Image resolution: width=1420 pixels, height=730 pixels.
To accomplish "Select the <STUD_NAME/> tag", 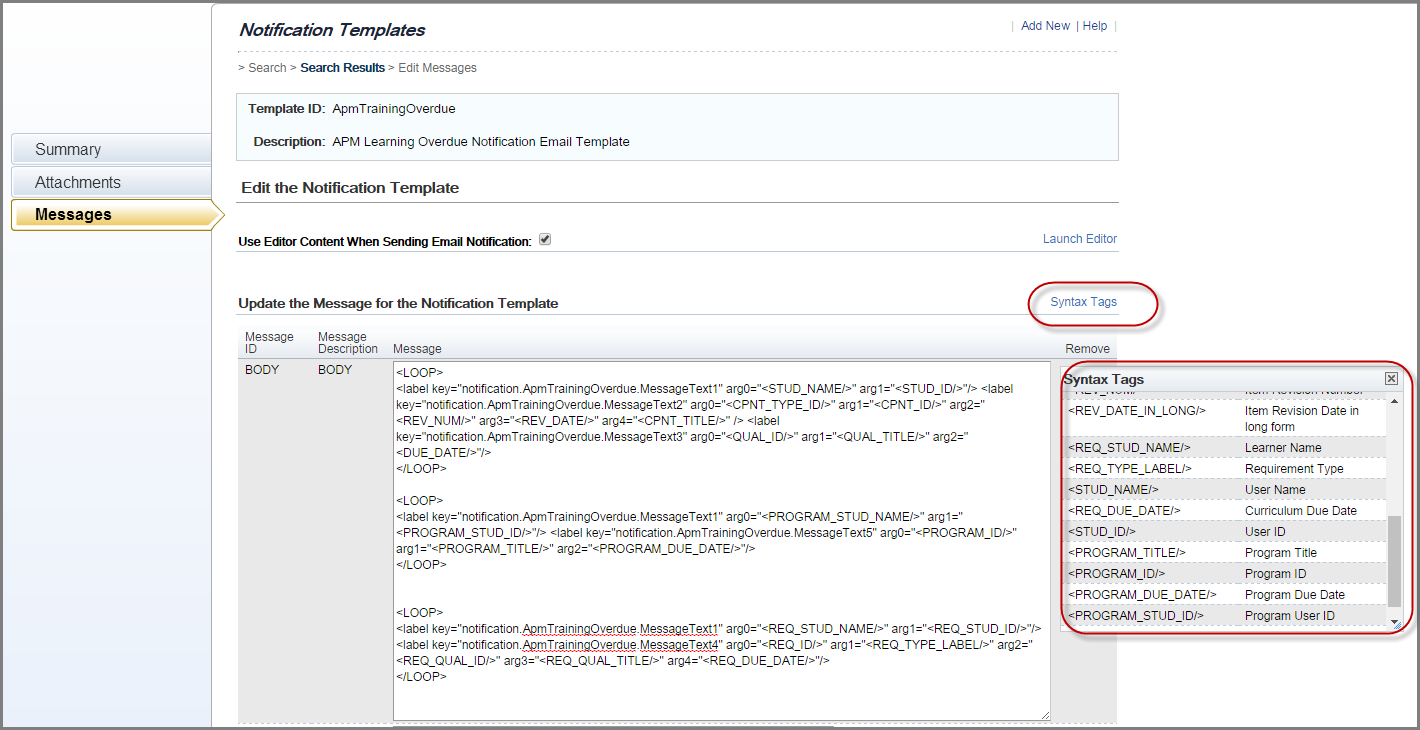I will [1113, 490].
